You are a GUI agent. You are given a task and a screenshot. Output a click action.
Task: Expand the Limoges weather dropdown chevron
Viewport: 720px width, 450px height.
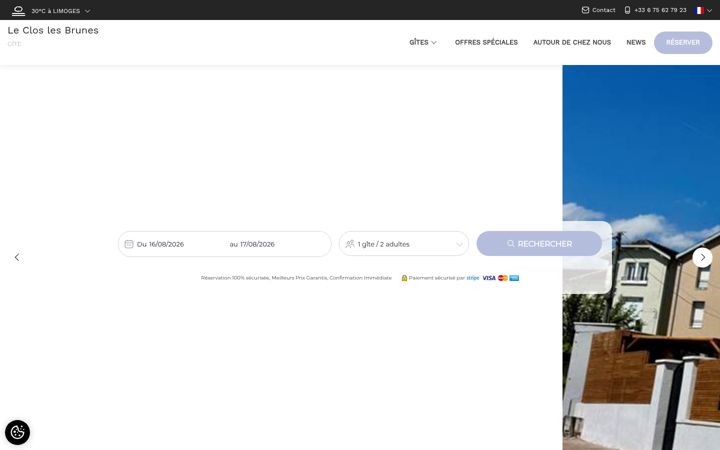(87, 11)
